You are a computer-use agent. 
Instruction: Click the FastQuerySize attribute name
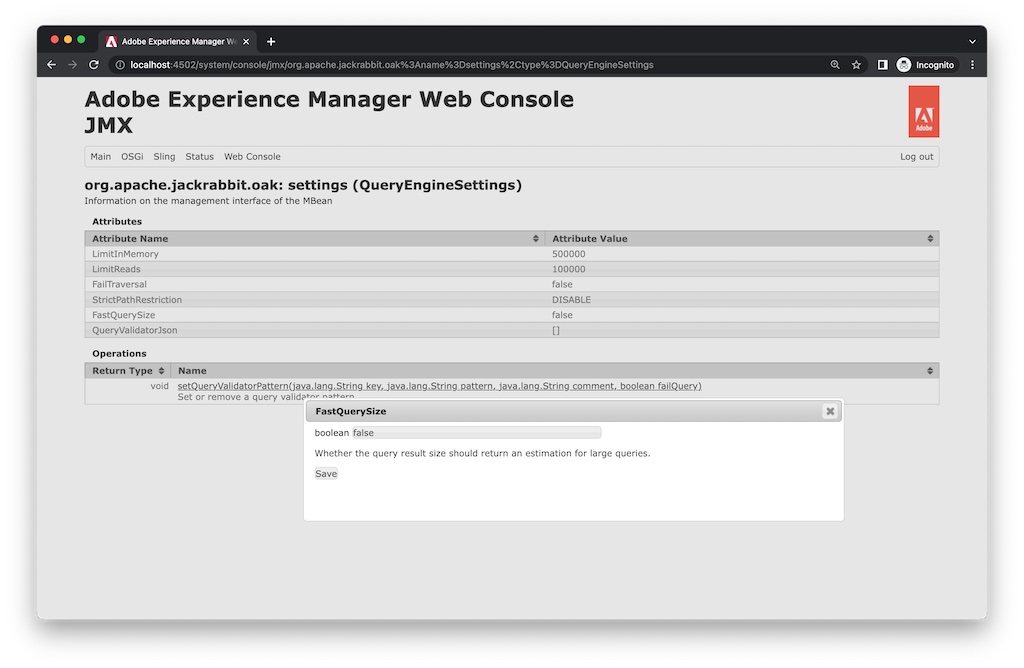click(x=123, y=315)
